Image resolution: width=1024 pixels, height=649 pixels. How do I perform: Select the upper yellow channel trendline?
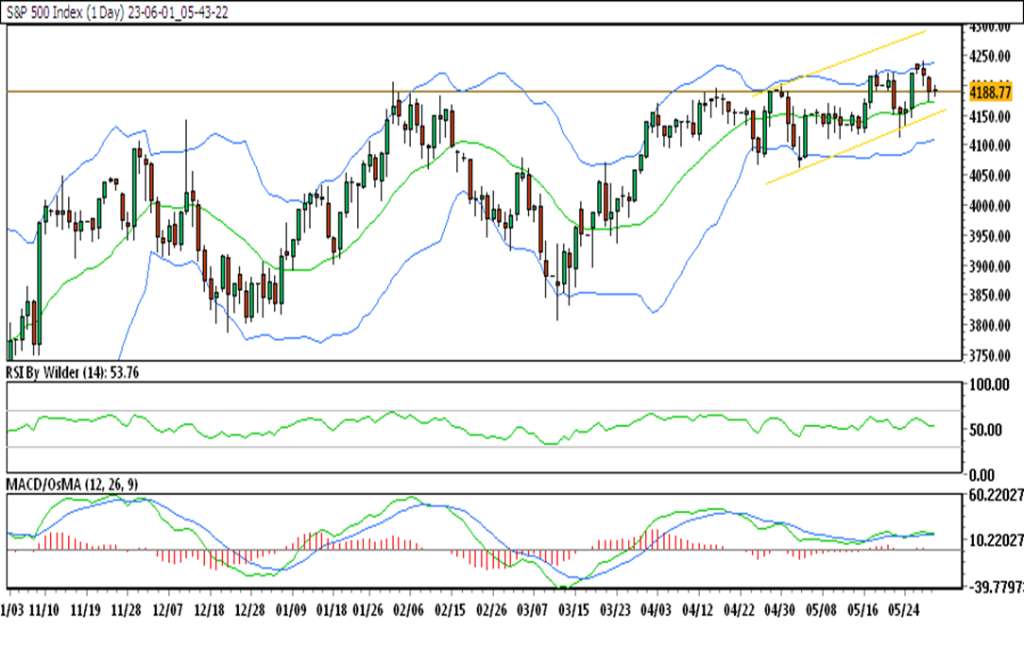(x=839, y=63)
